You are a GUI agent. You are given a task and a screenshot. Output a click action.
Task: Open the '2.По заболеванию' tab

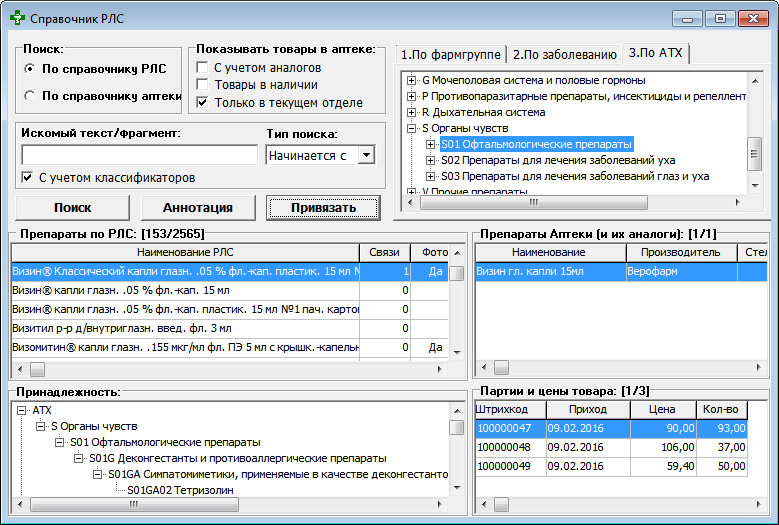pyautogui.click(x=564, y=54)
